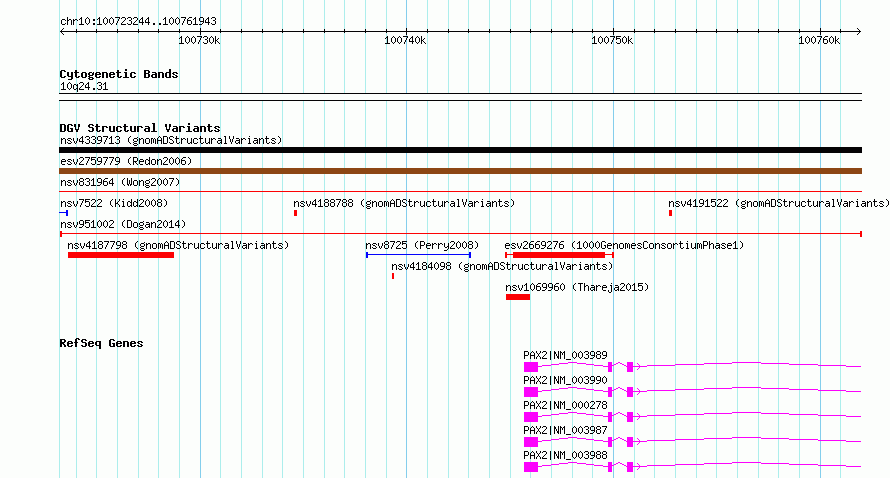890x478 pixels.
Task: Open variant label nsv831964 (Wong2007)
Action: 120,182
